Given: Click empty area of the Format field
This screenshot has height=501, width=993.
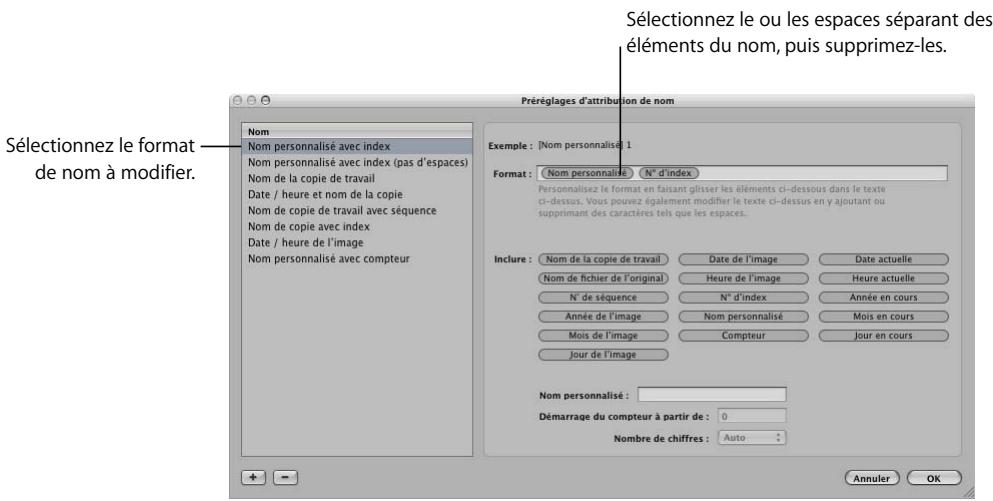Looking at the screenshot, I should click(823, 173).
